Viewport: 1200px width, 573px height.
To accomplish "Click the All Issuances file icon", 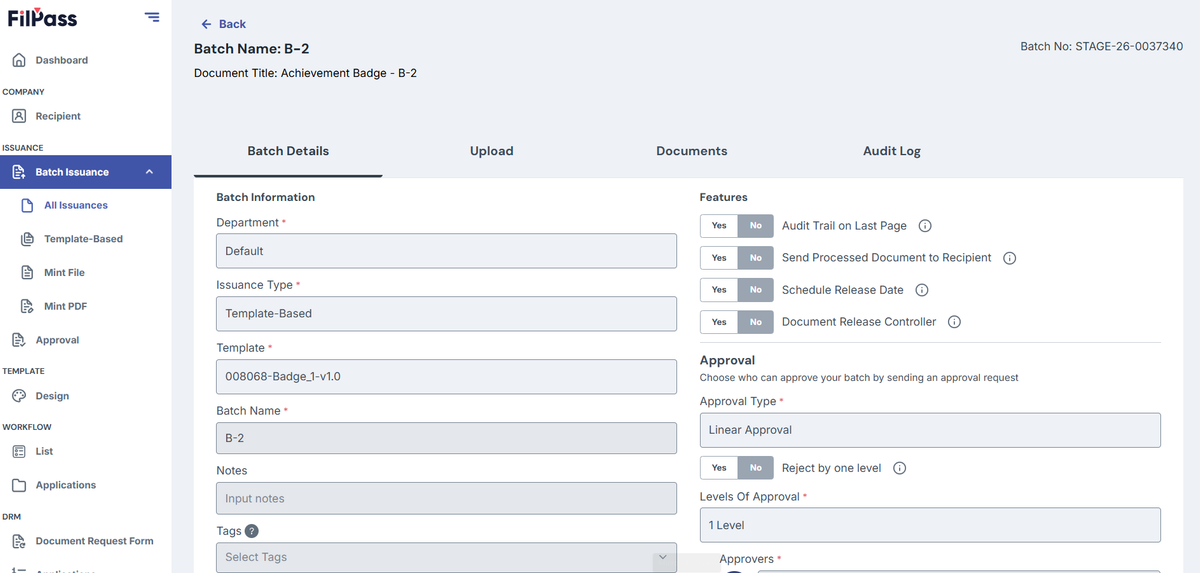I will [x=28, y=205].
